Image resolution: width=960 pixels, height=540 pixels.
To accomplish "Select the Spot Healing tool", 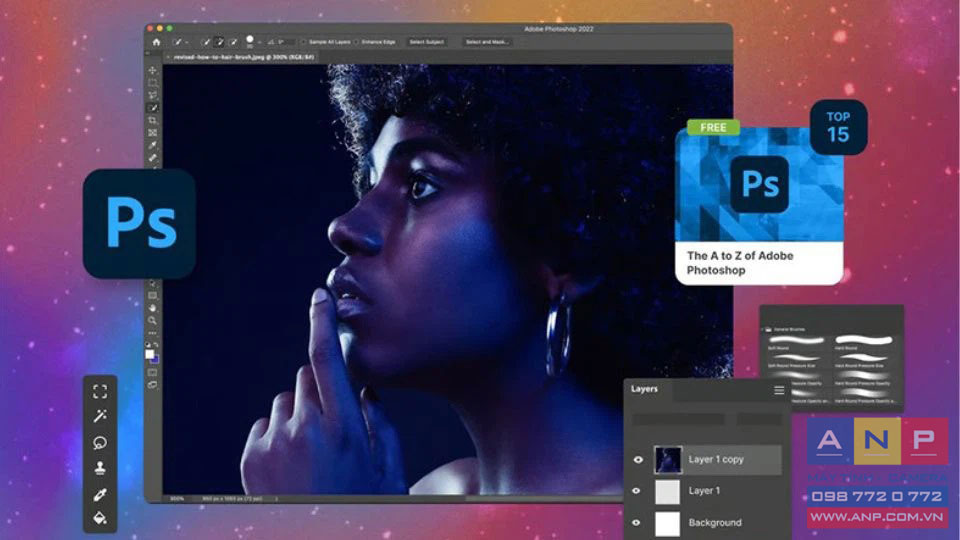I will tap(152, 158).
